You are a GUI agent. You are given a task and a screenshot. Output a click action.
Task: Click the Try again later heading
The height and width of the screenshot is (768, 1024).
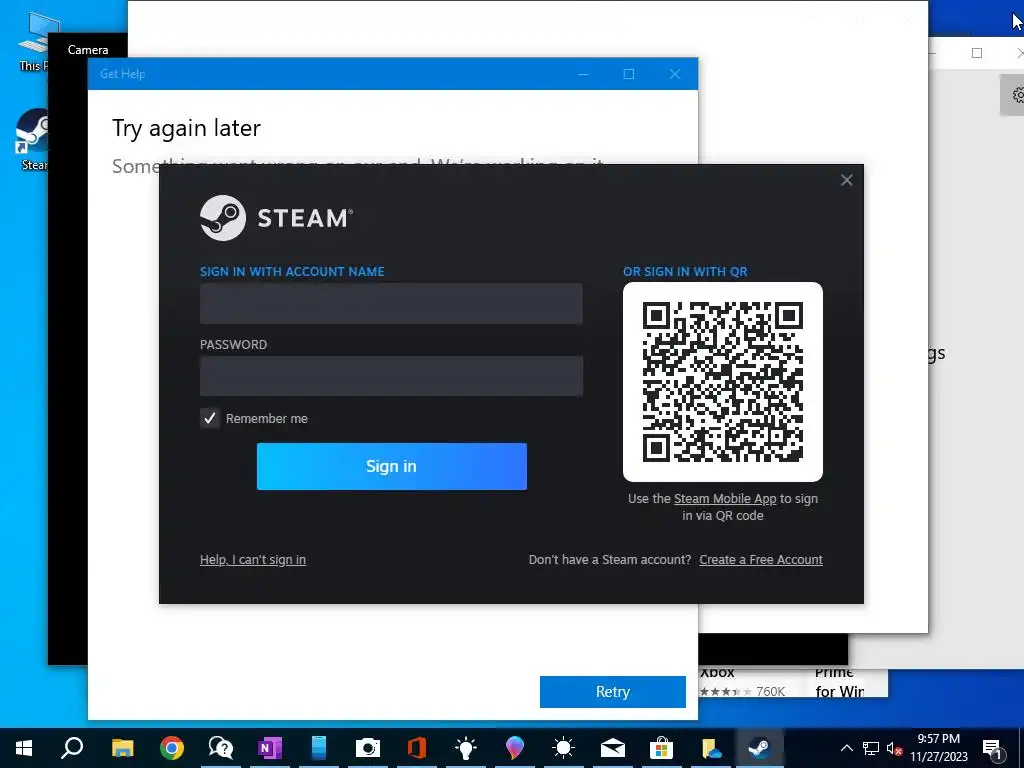[x=186, y=128]
